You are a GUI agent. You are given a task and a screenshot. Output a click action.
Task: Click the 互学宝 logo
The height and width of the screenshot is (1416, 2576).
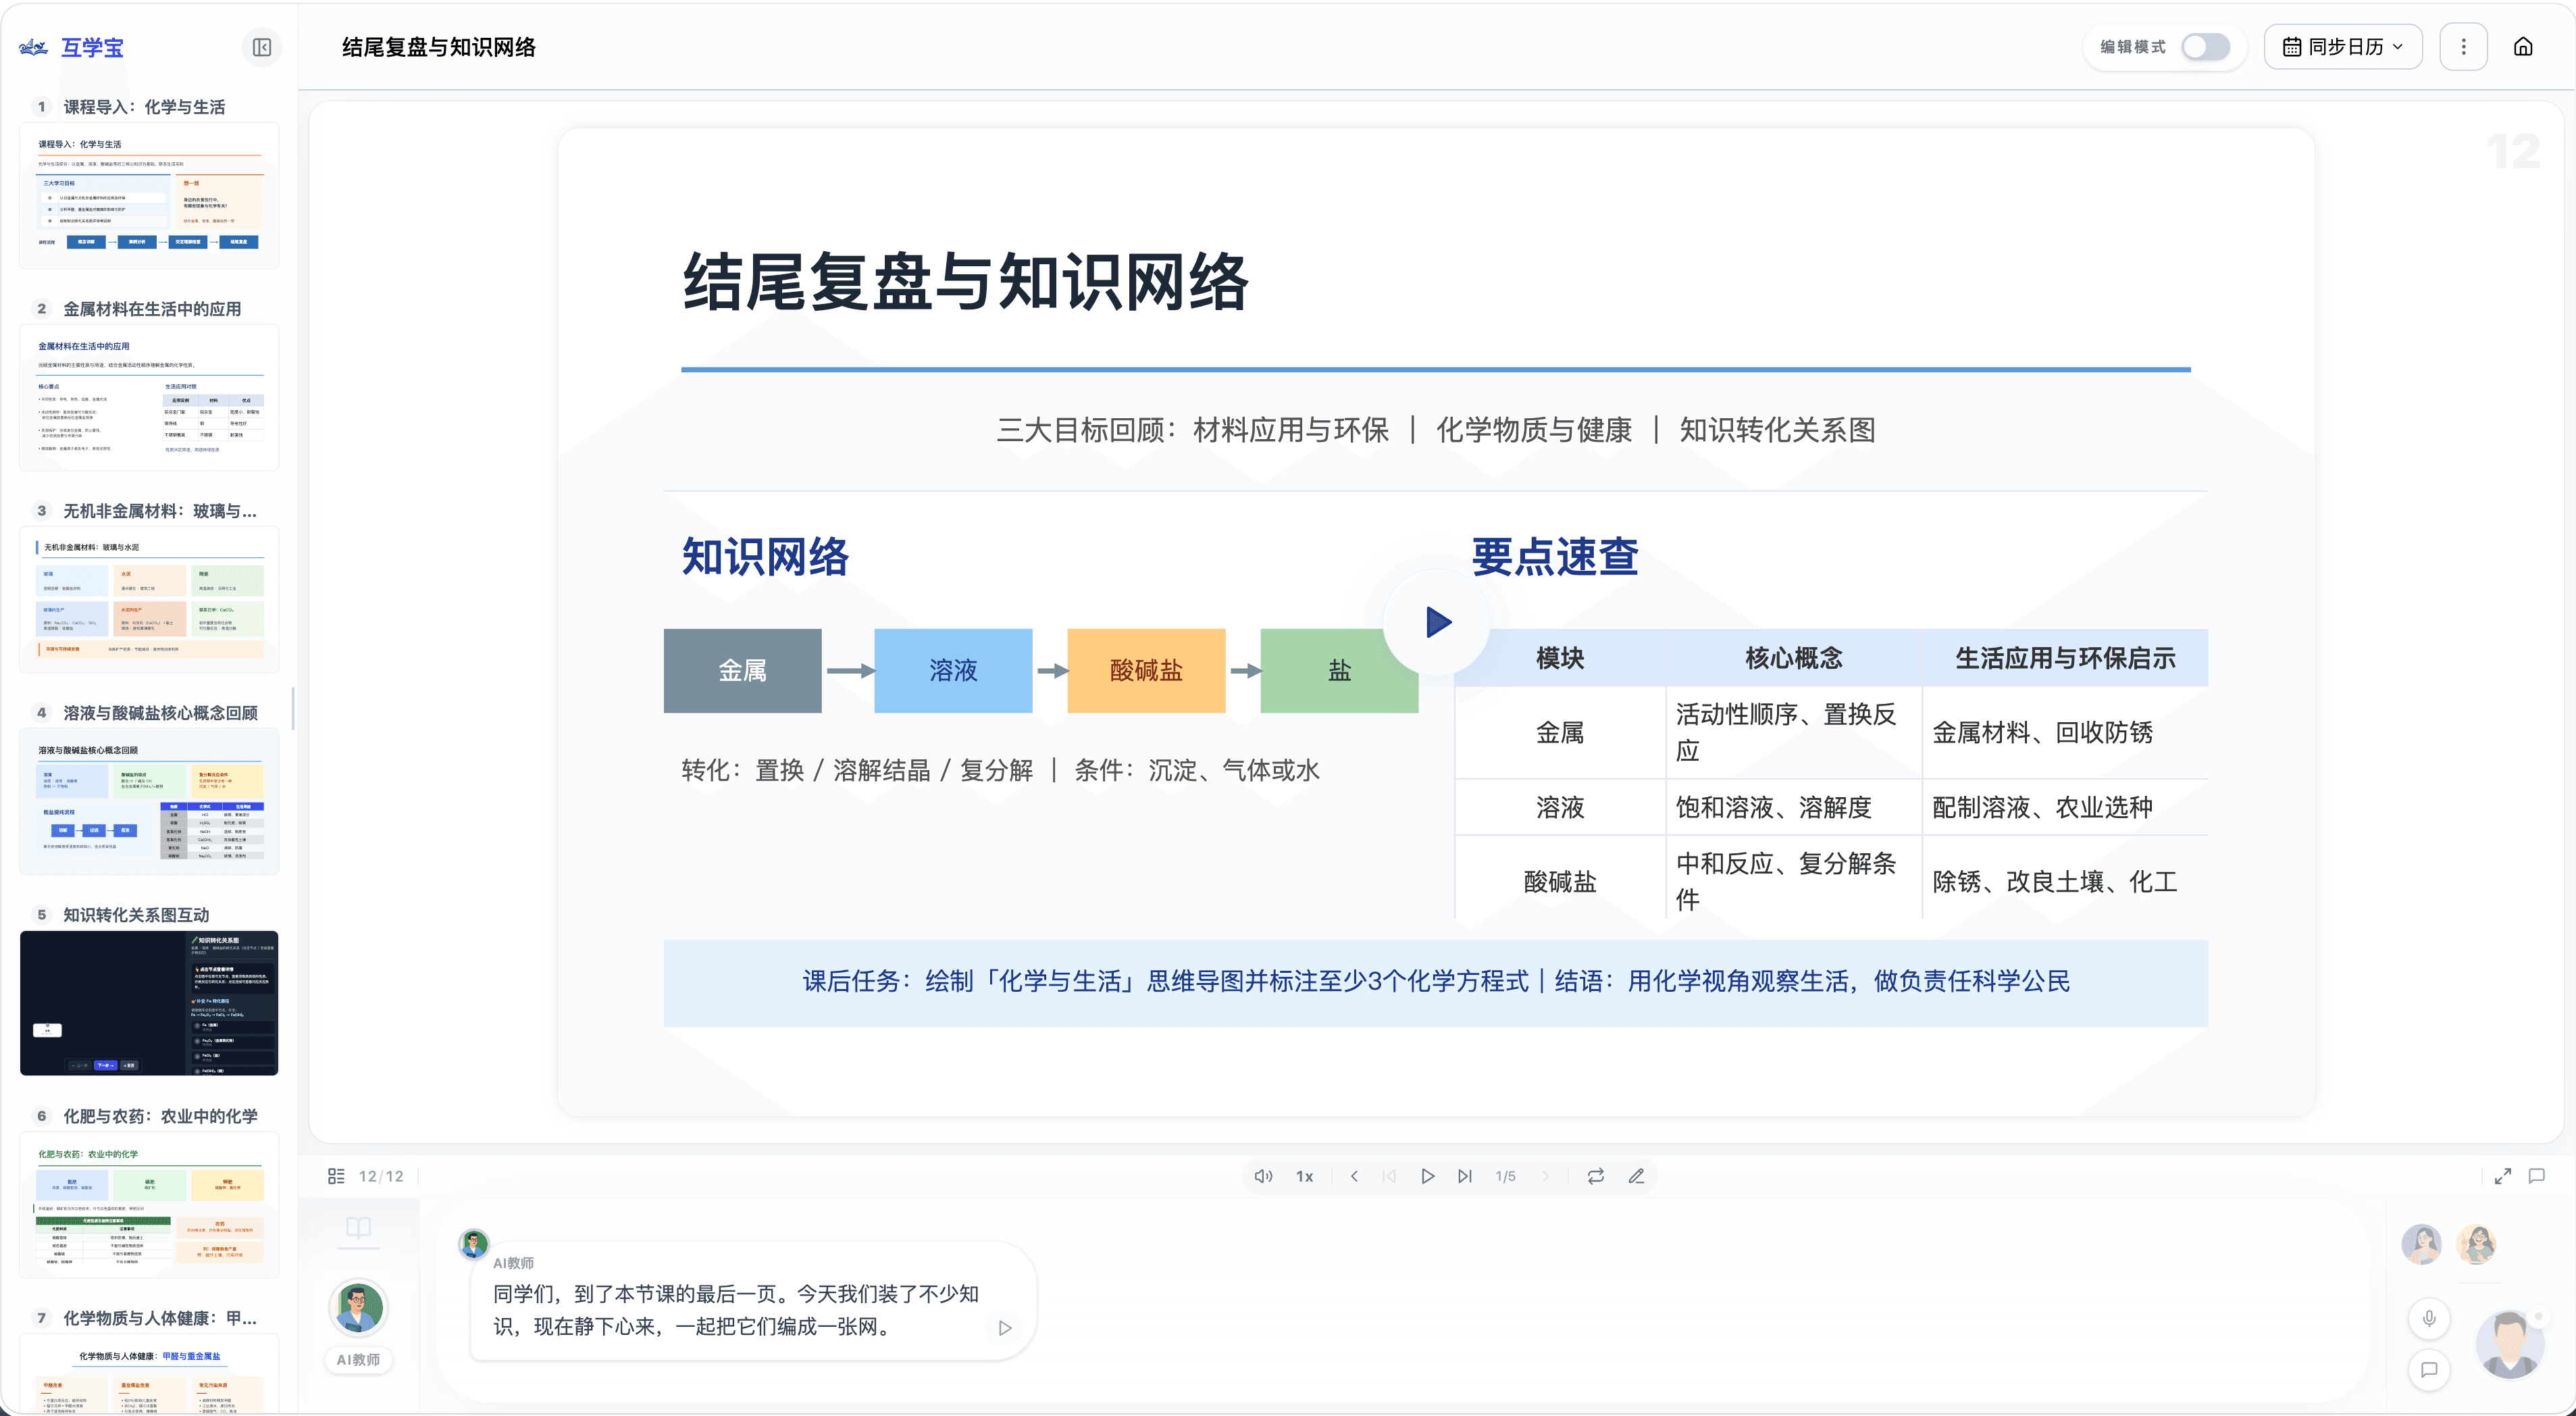(x=72, y=47)
